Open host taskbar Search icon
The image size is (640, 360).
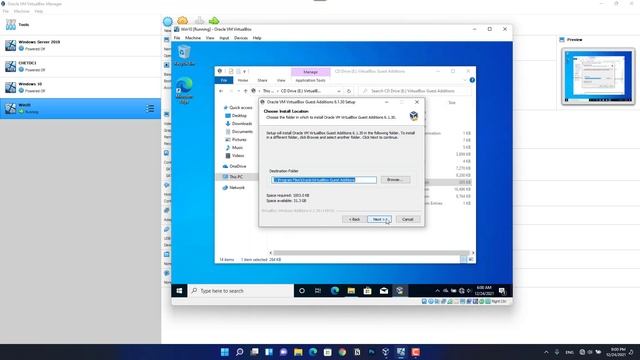tap(240, 352)
